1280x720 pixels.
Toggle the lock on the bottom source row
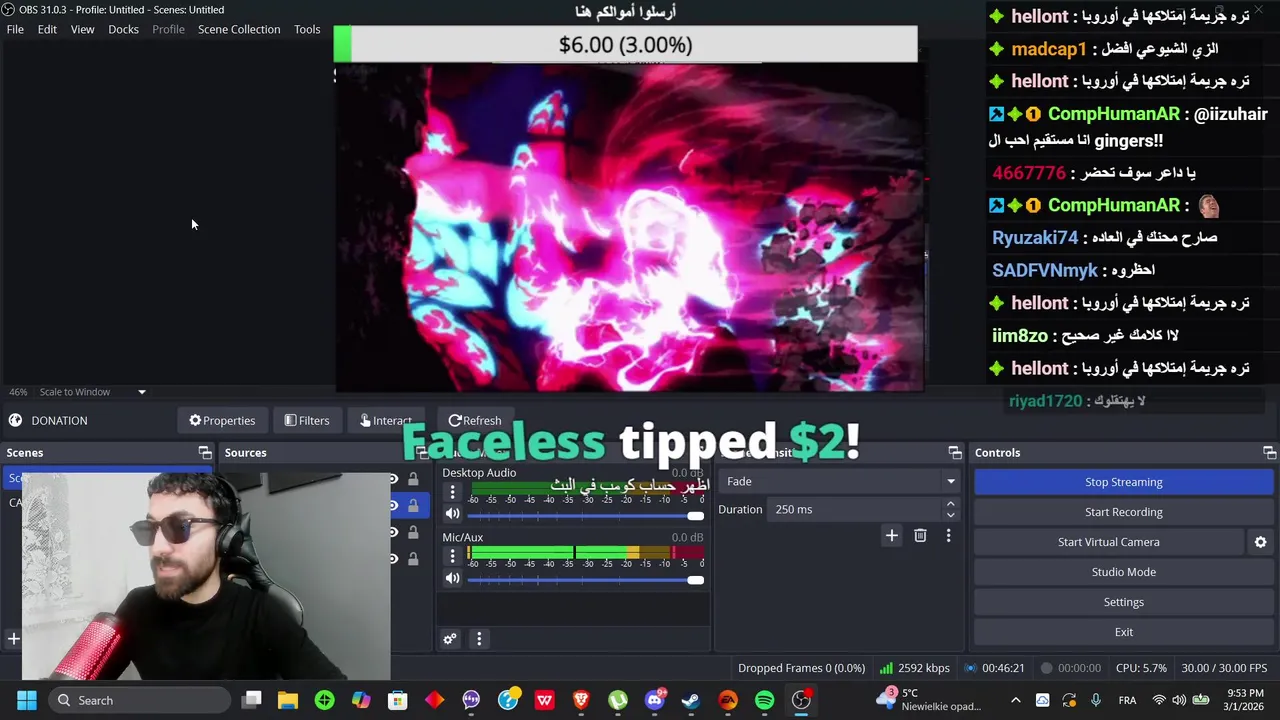click(x=413, y=559)
